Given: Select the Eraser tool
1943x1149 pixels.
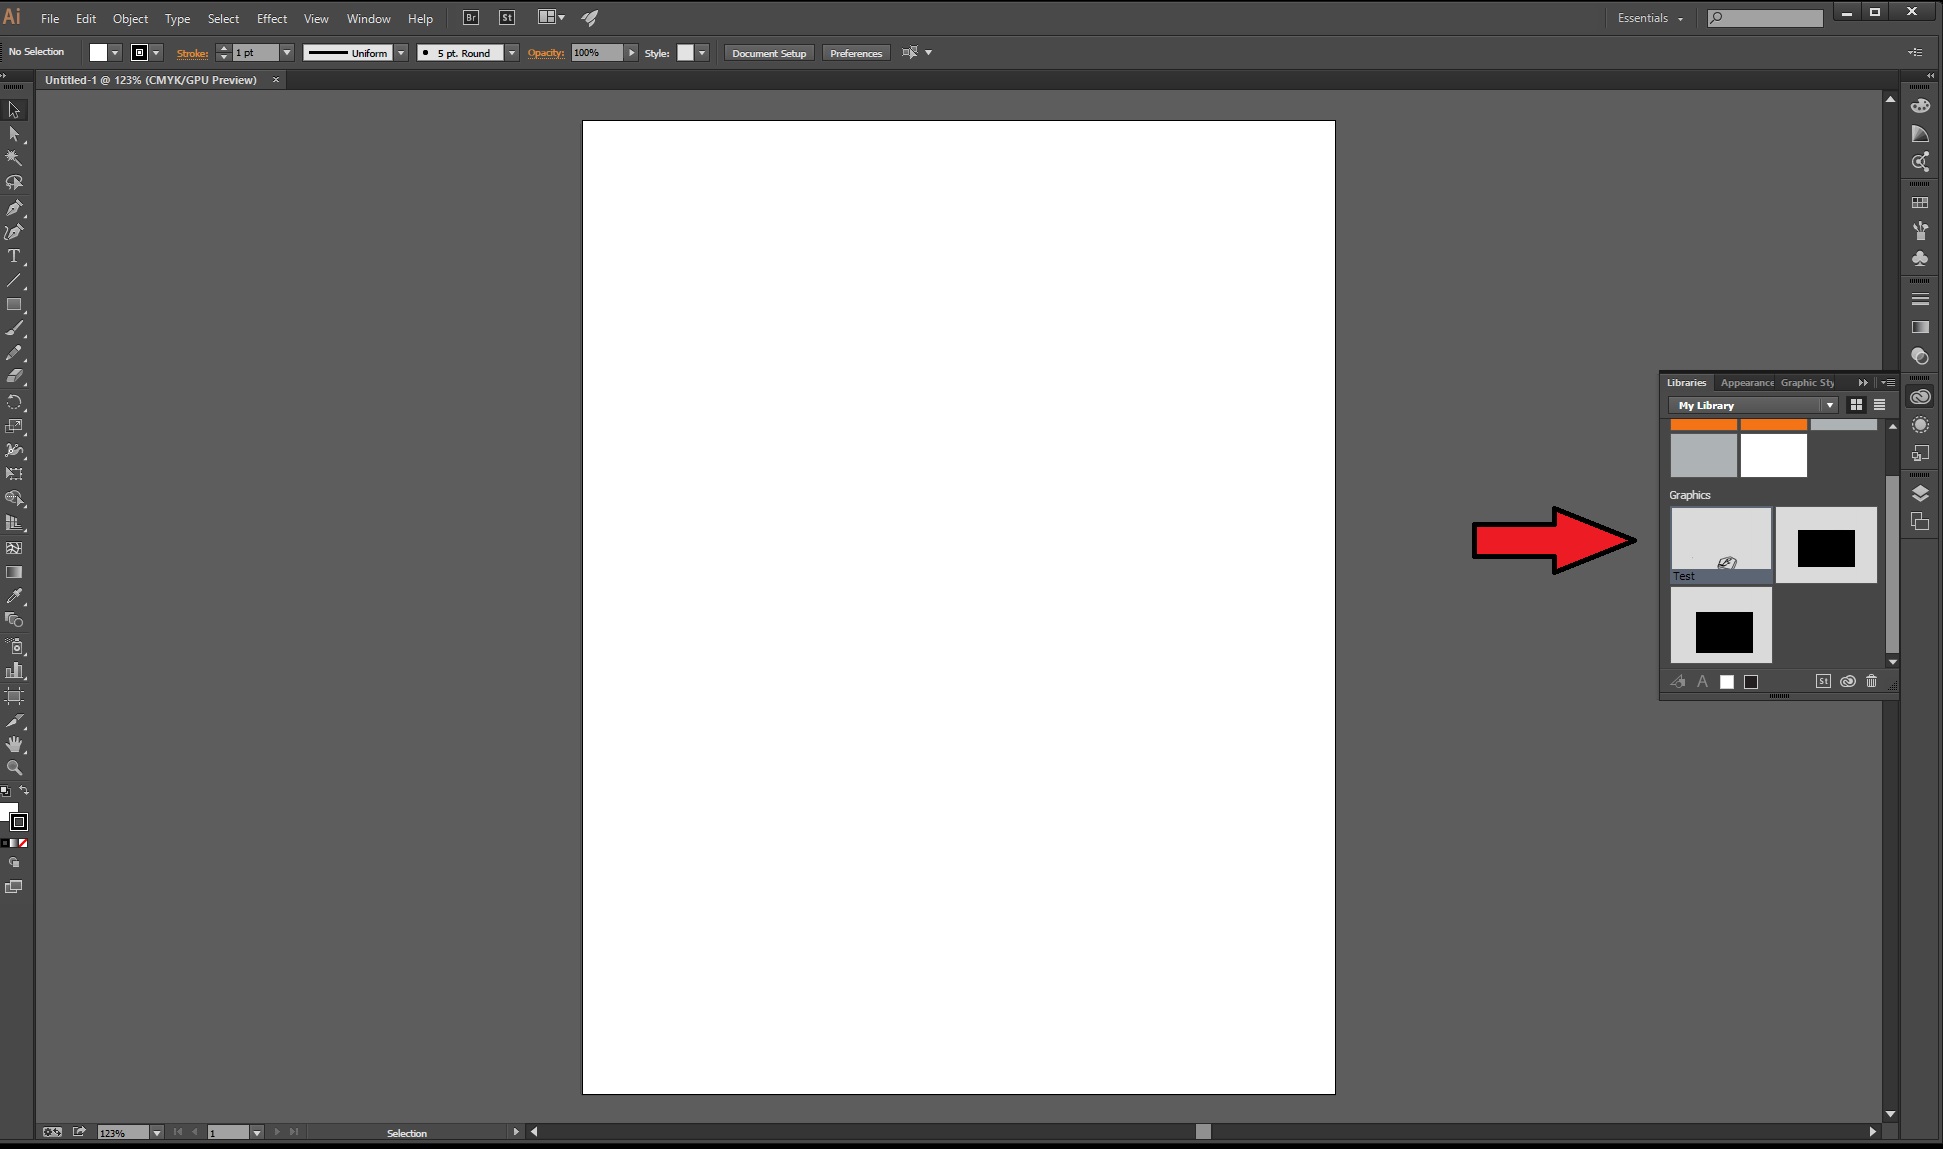Looking at the screenshot, I should (x=14, y=377).
